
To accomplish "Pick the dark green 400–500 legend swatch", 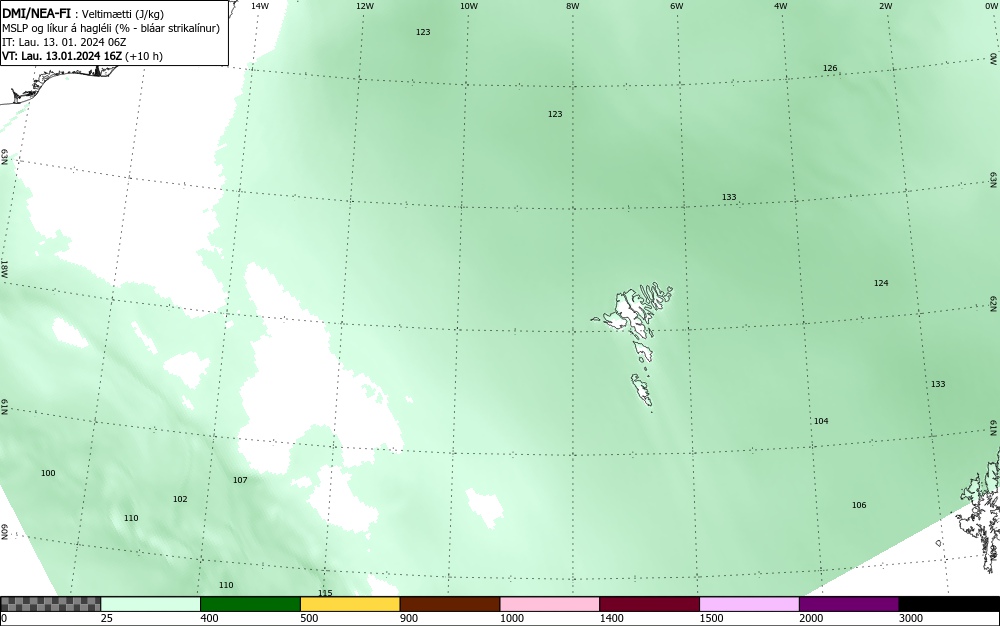I will pos(250,604).
